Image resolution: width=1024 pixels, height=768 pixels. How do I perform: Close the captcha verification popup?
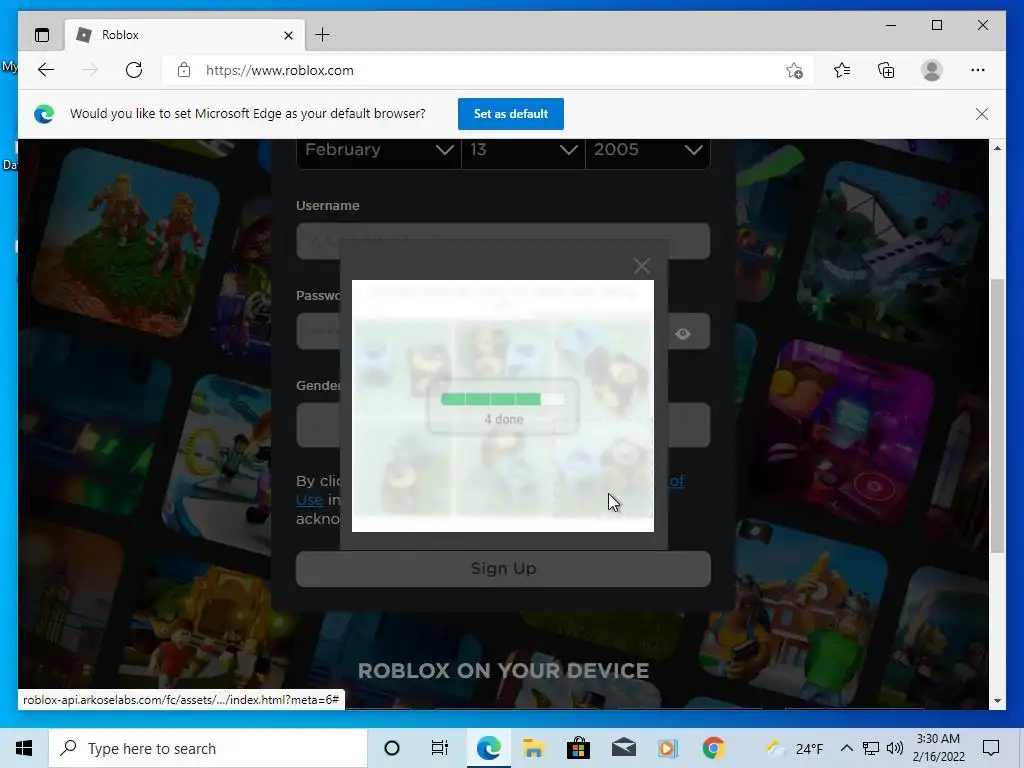(642, 266)
